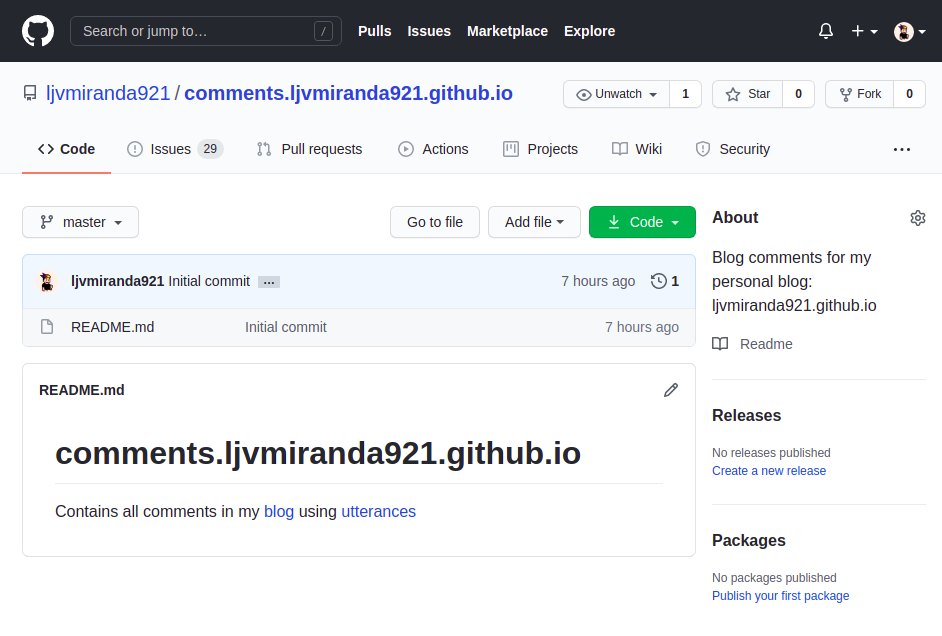The width and height of the screenshot is (942, 636).
Task: Follow the blog link in the README
Action: (x=279, y=512)
